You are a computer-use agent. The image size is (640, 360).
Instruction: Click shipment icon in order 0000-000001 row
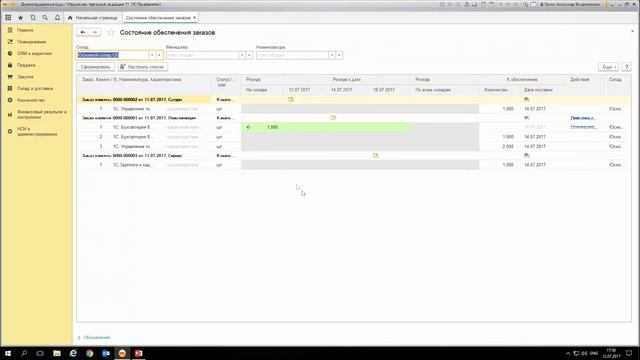click(x=333, y=118)
